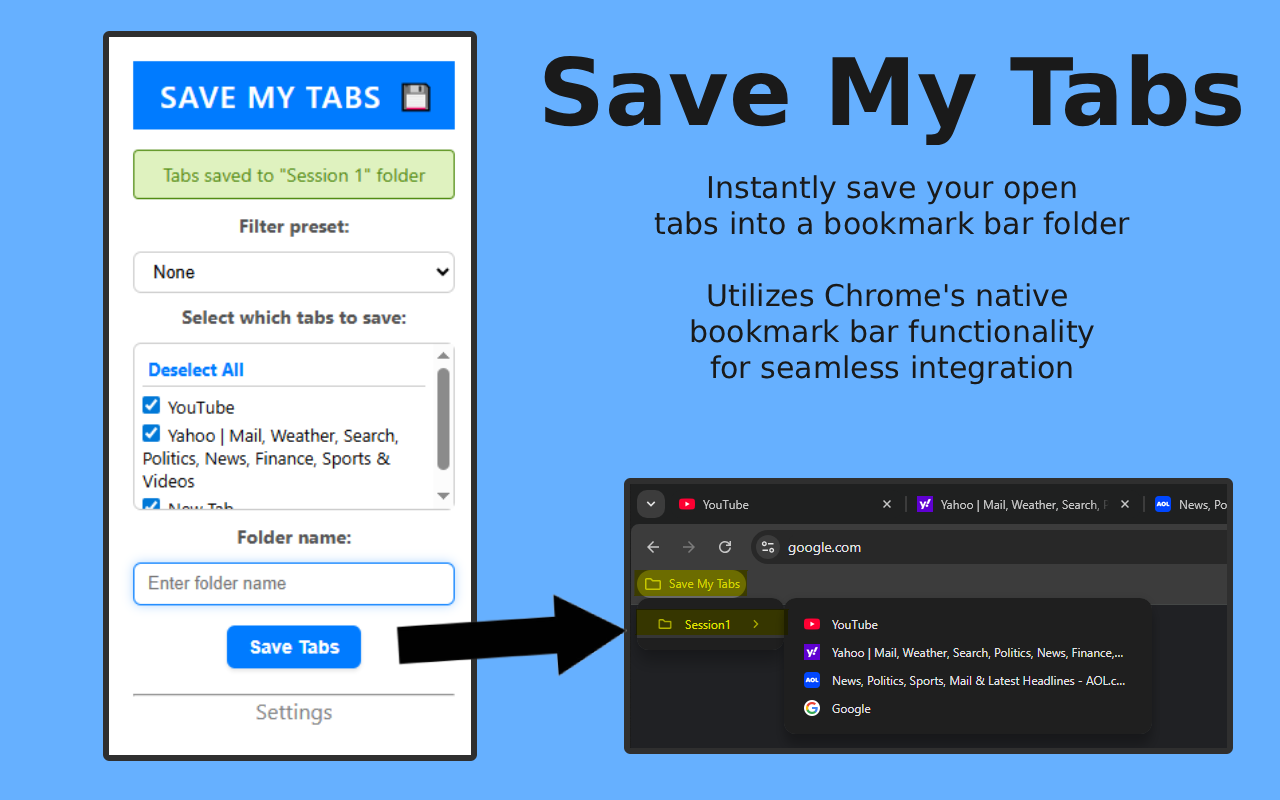Click the tab list scrollbar down arrow
This screenshot has height=800, width=1280.
click(x=443, y=496)
